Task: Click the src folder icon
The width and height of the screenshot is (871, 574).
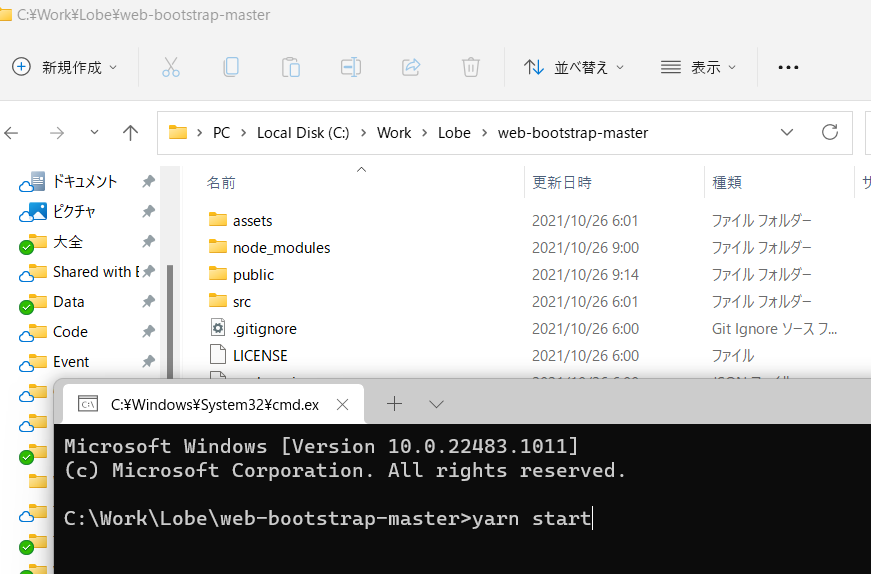Action: tap(218, 301)
